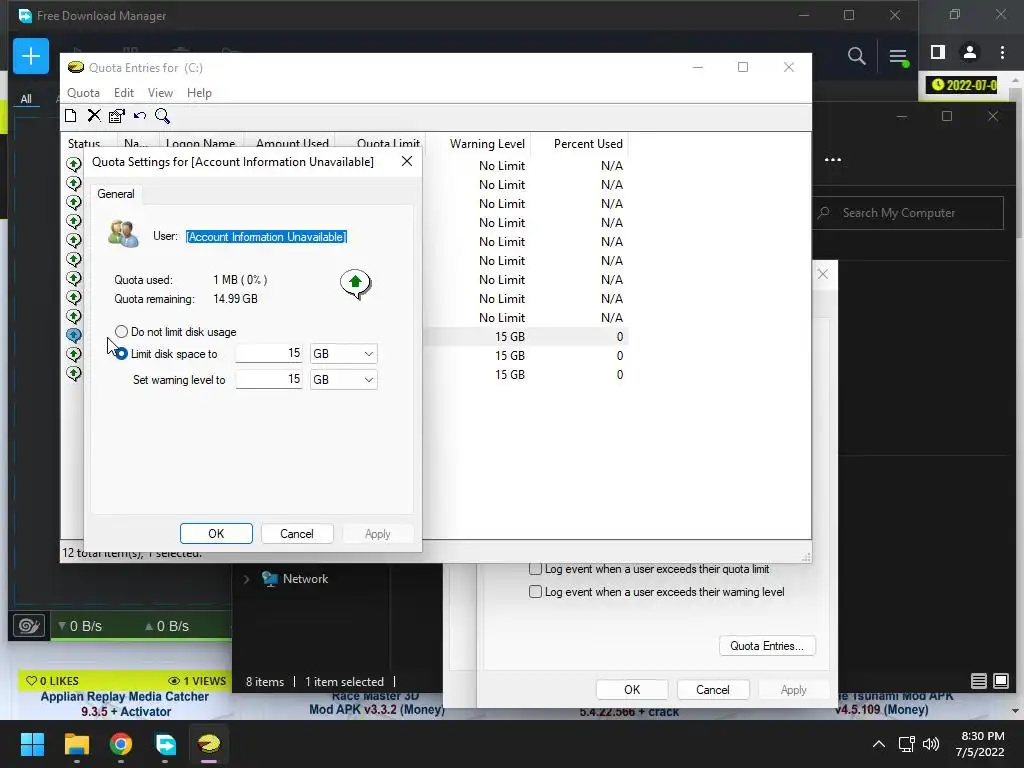Select the All tab in Free Download Manager
Image resolution: width=1024 pixels, height=768 pixels.
[26, 99]
